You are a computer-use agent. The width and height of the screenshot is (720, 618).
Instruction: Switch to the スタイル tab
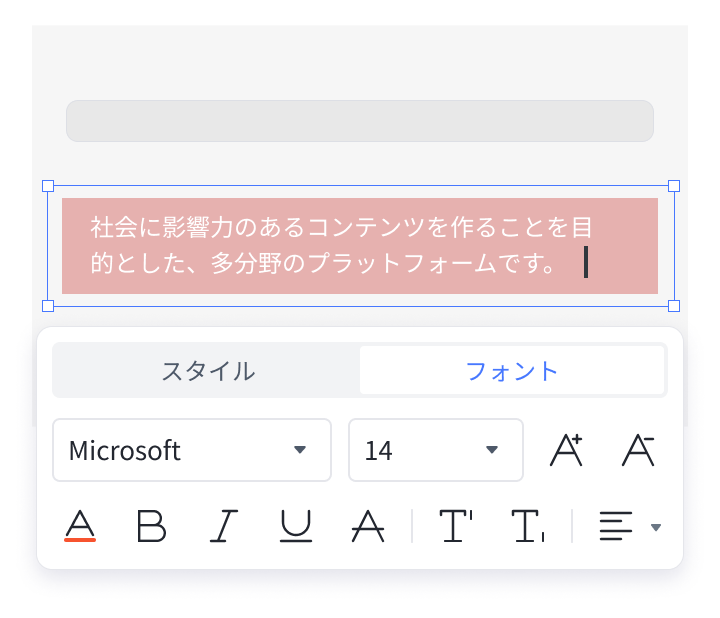click(x=208, y=371)
